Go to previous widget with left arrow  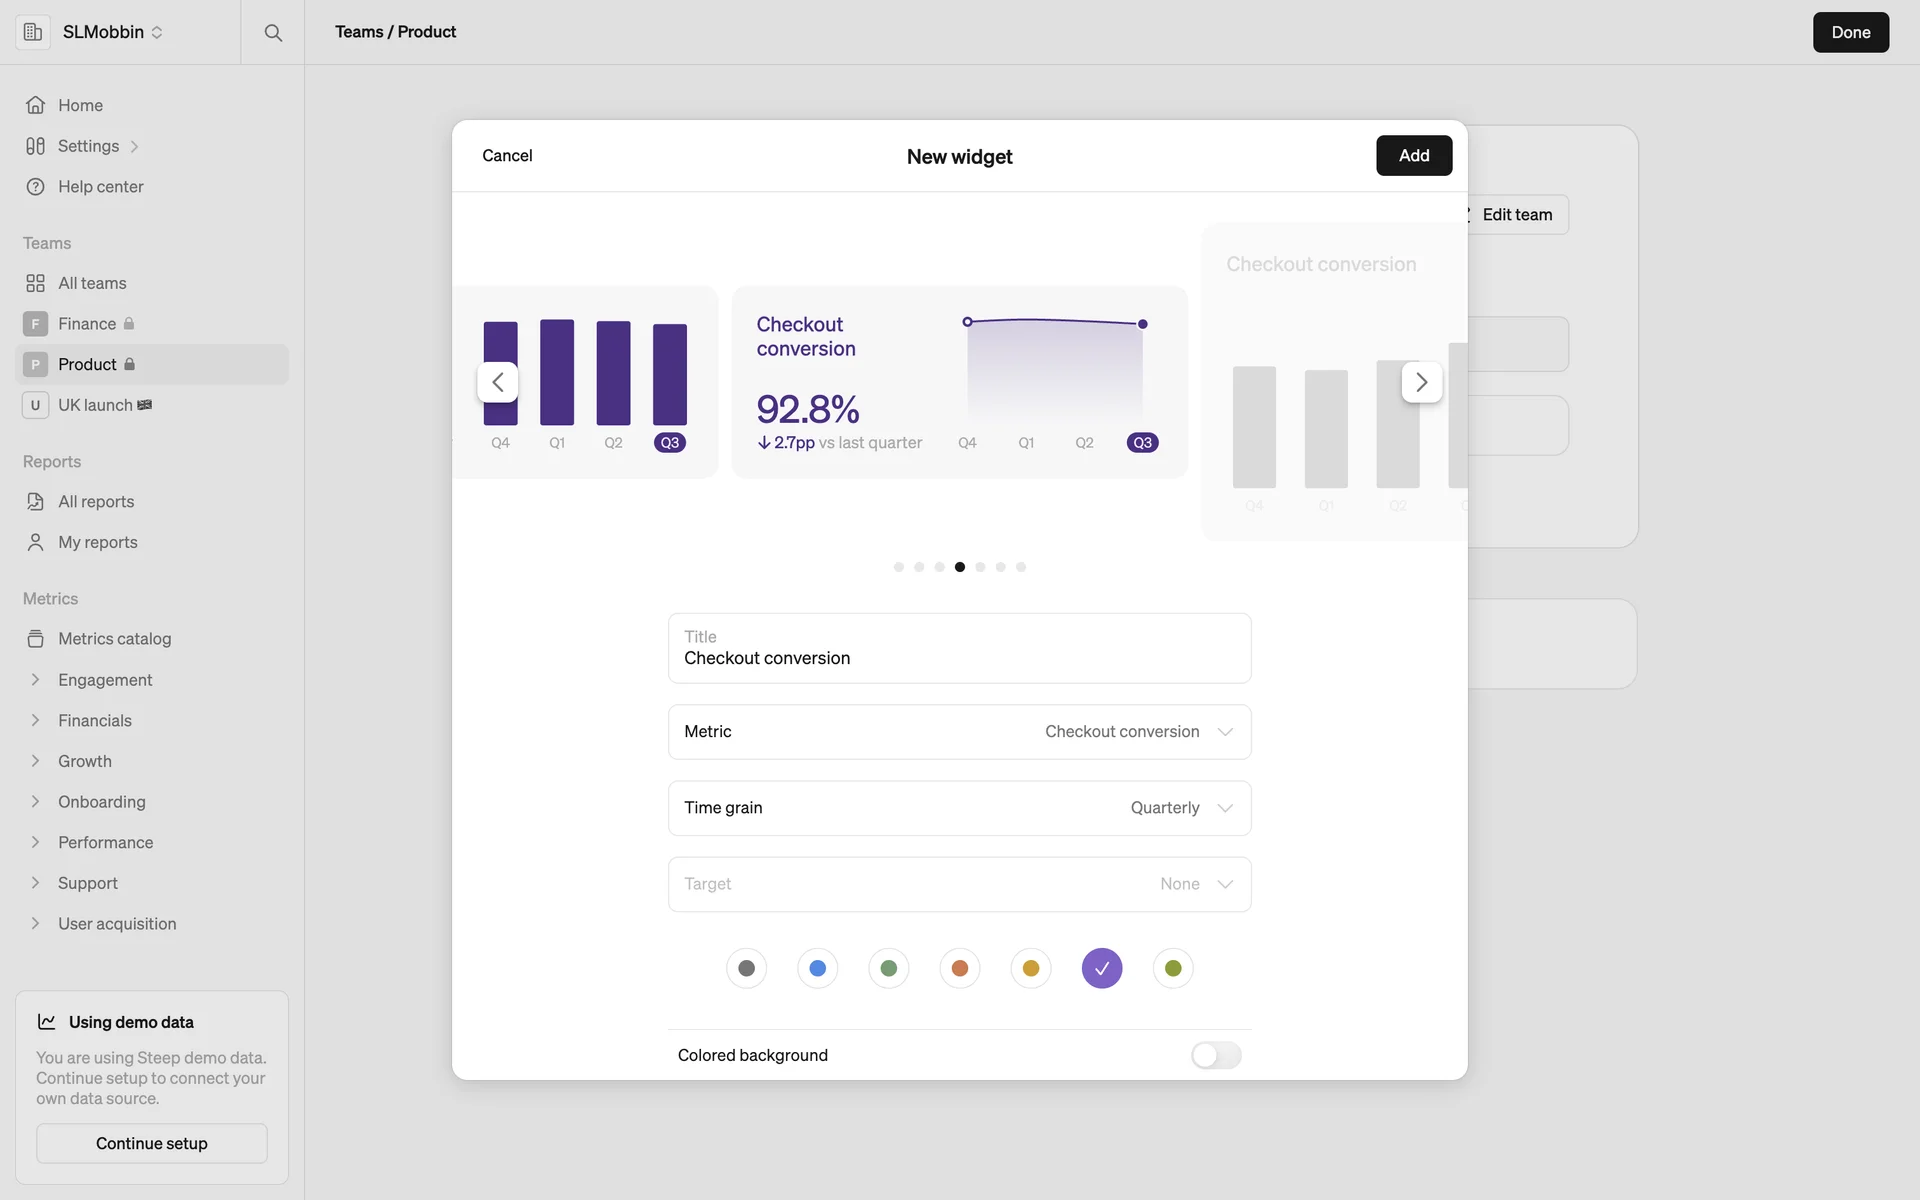(497, 382)
